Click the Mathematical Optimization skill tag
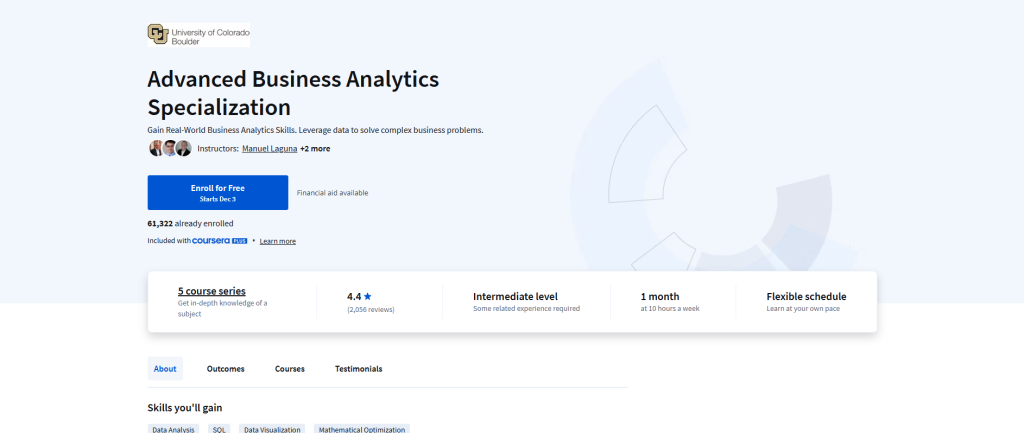 point(362,429)
